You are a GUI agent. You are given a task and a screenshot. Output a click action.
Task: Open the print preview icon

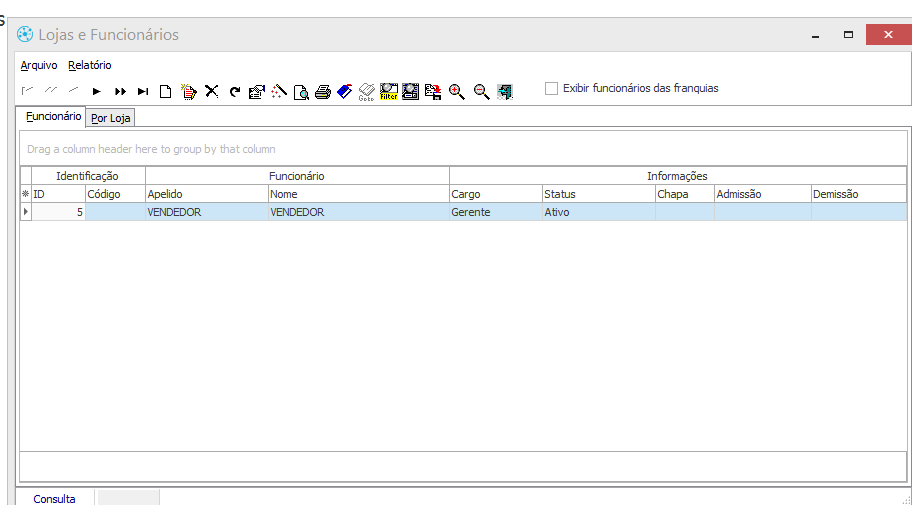(300, 92)
